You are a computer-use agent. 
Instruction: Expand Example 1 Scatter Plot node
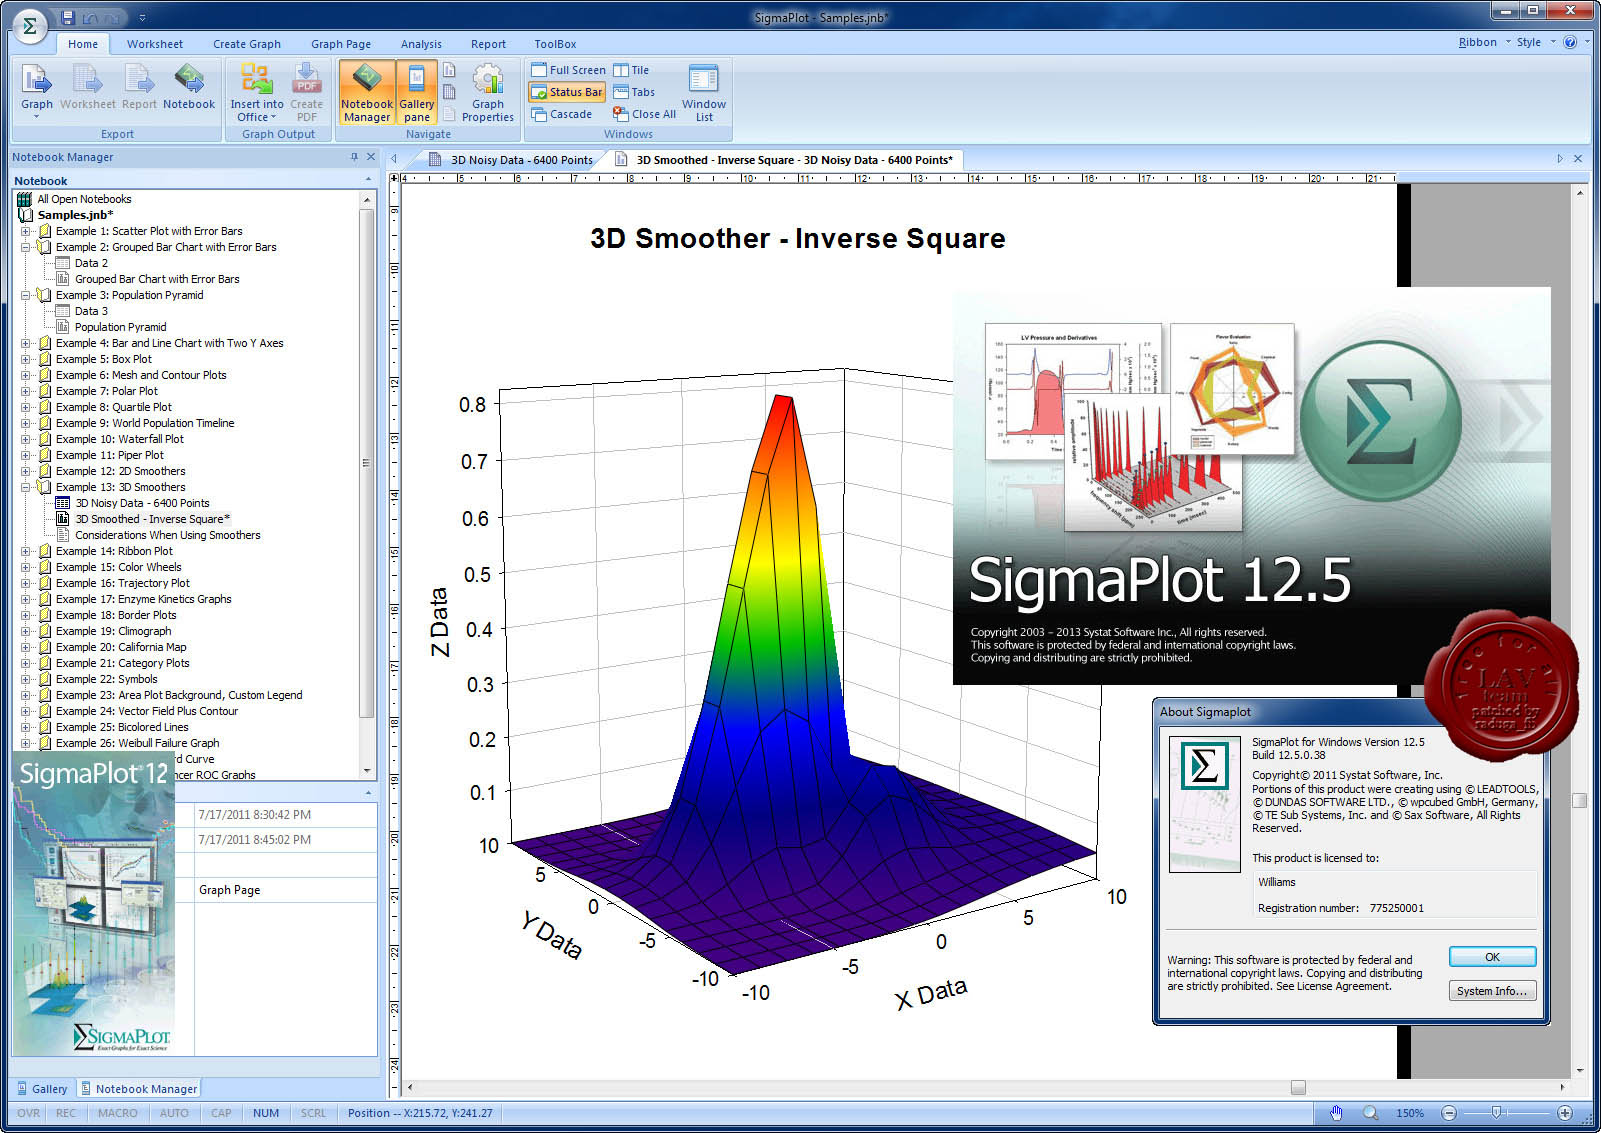pos(26,231)
